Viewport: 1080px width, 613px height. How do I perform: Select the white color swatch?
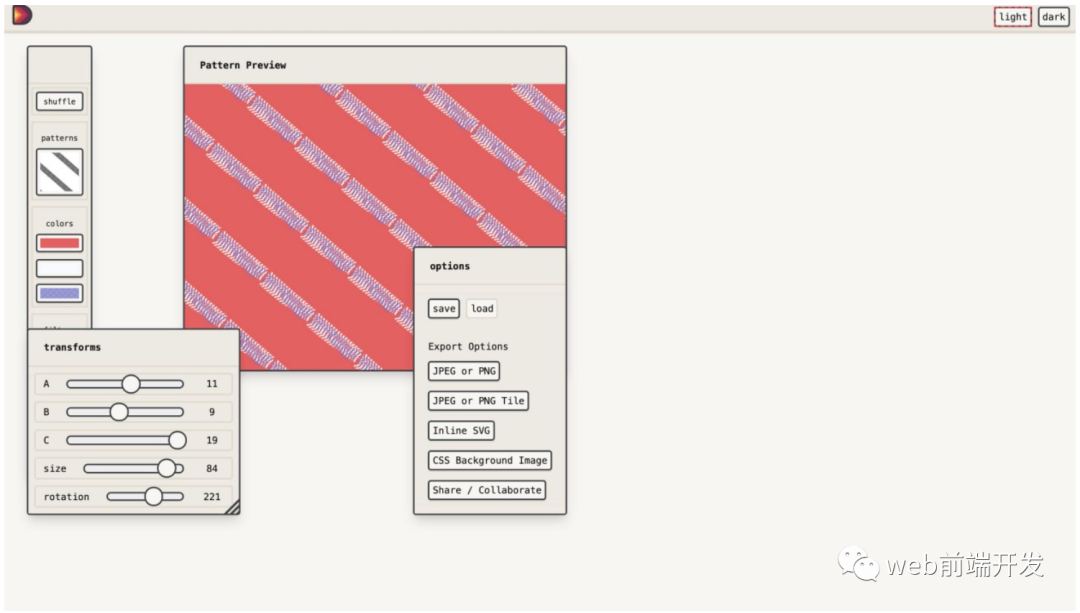[x=60, y=268]
